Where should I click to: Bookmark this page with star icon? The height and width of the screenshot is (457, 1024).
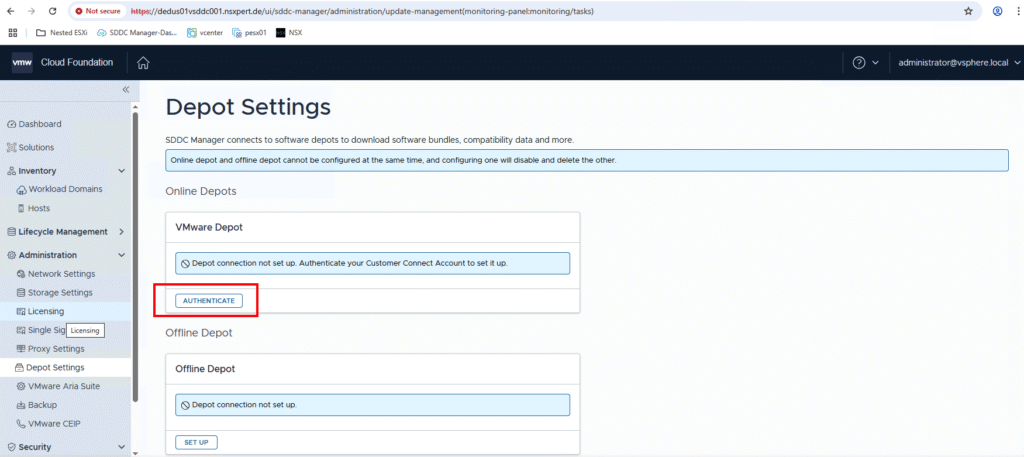pyautogui.click(x=968, y=11)
